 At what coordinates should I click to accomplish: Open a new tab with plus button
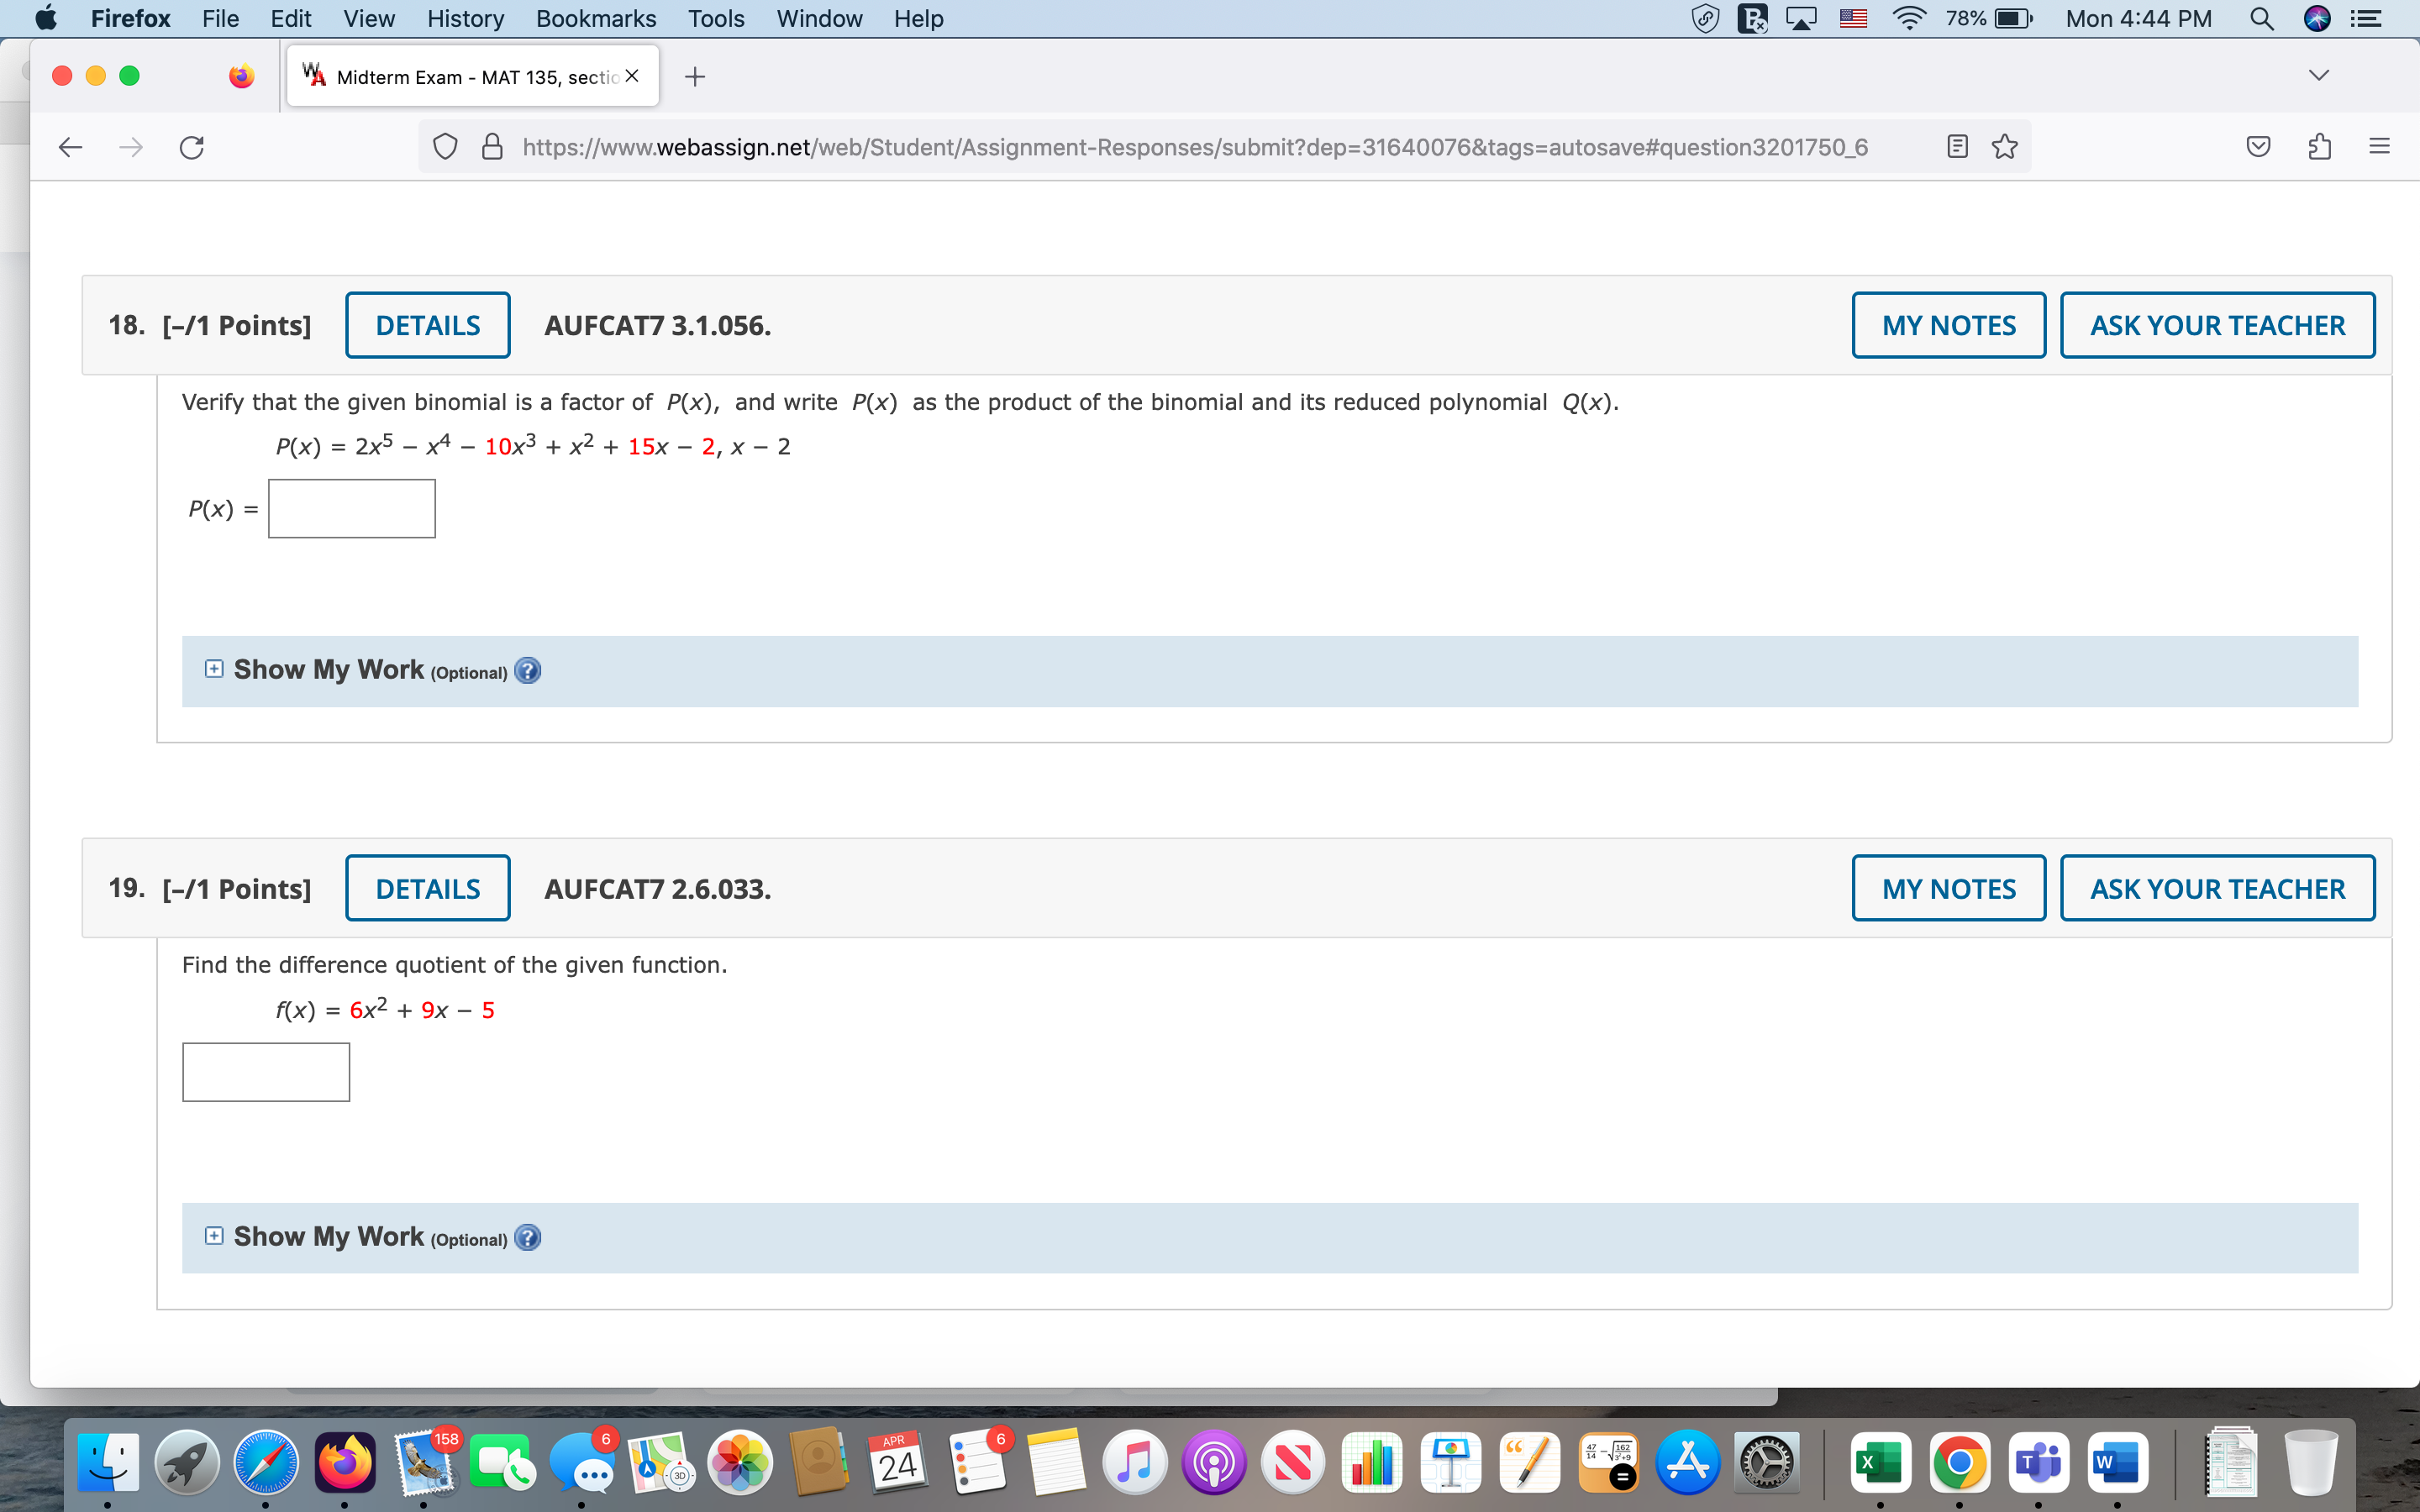tap(695, 77)
